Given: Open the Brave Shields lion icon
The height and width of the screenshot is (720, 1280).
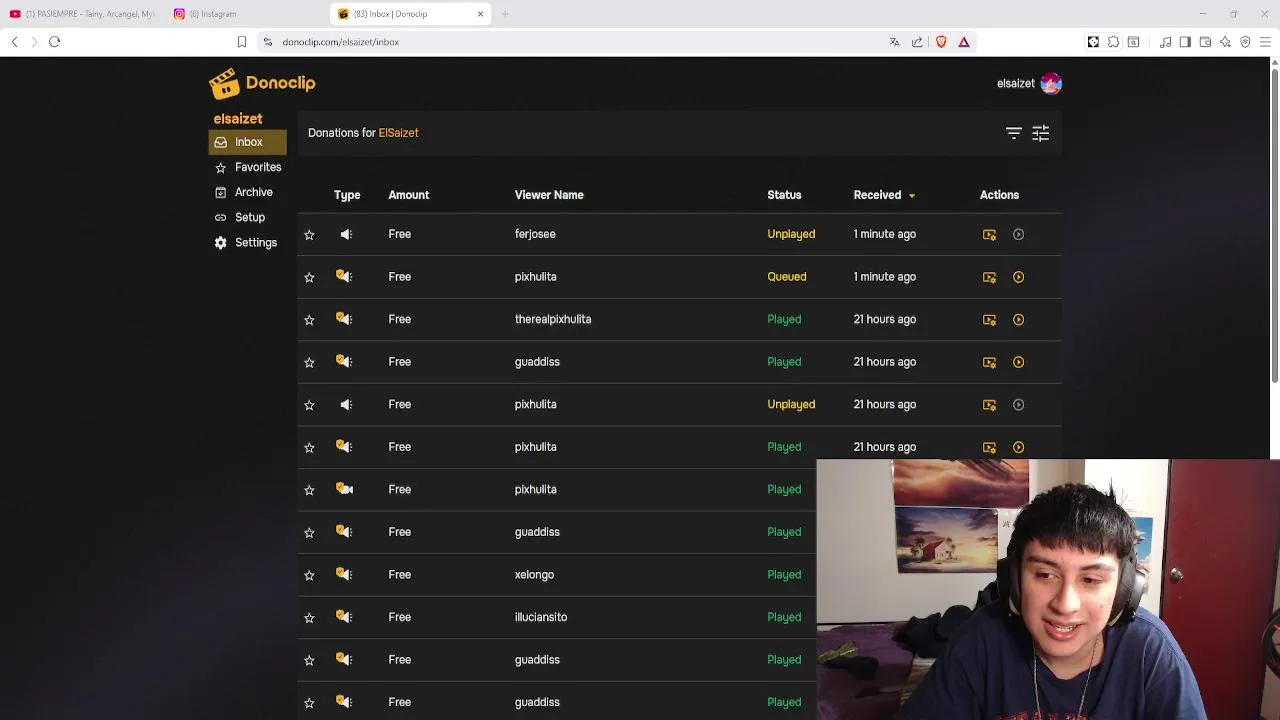Looking at the screenshot, I should click(x=941, y=42).
